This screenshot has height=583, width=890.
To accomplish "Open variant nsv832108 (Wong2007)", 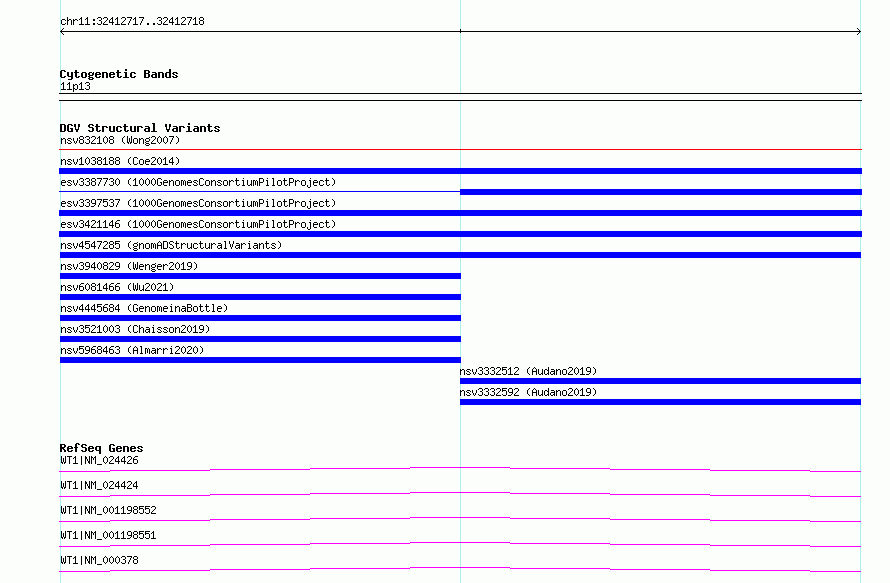I will [x=120, y=140].
